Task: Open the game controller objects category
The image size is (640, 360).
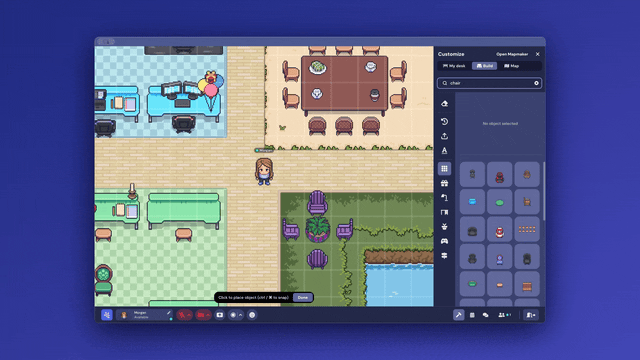Action: pos(444,241)
